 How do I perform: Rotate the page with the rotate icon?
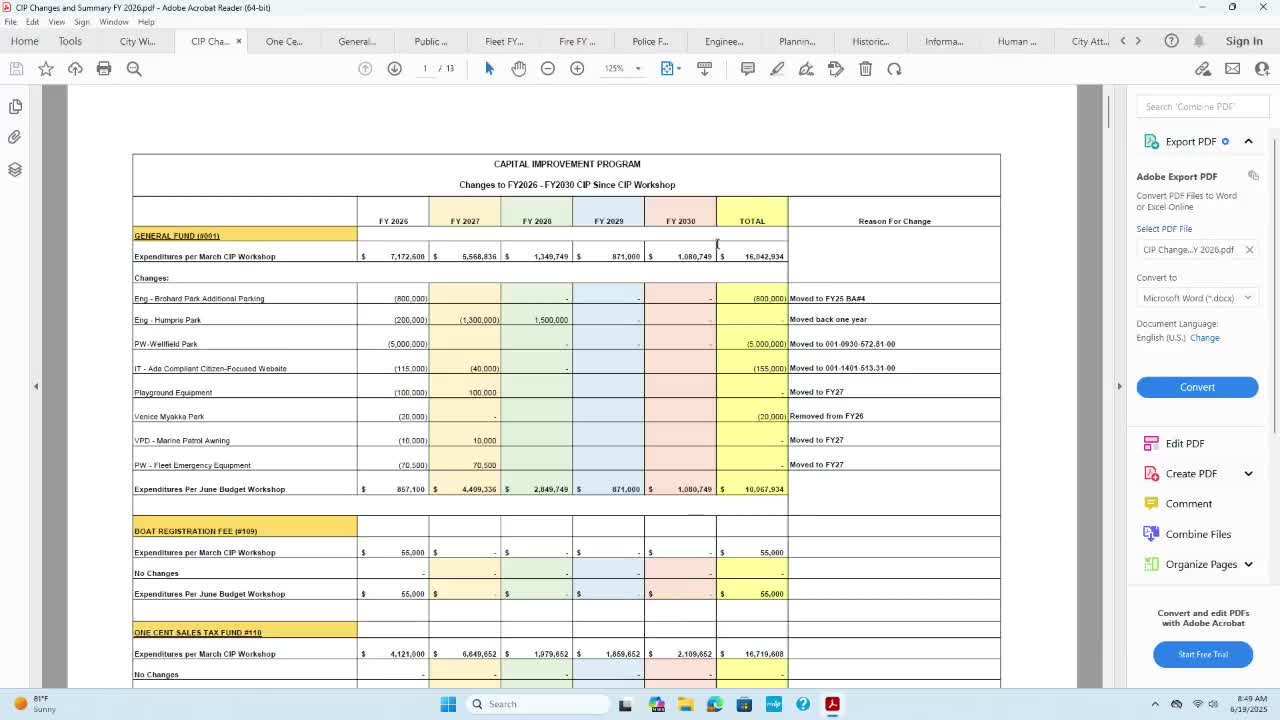click(x=895, y=69)
